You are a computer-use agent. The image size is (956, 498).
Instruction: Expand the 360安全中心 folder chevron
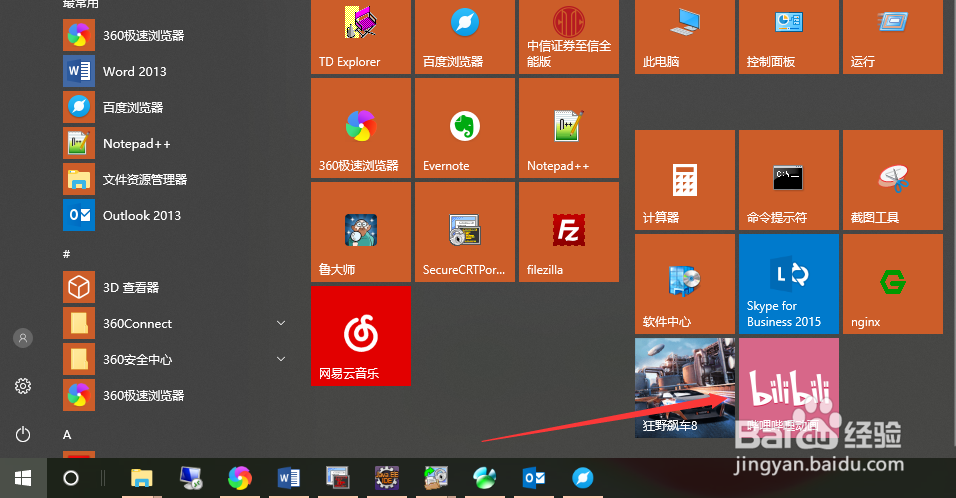click(281, 359)
